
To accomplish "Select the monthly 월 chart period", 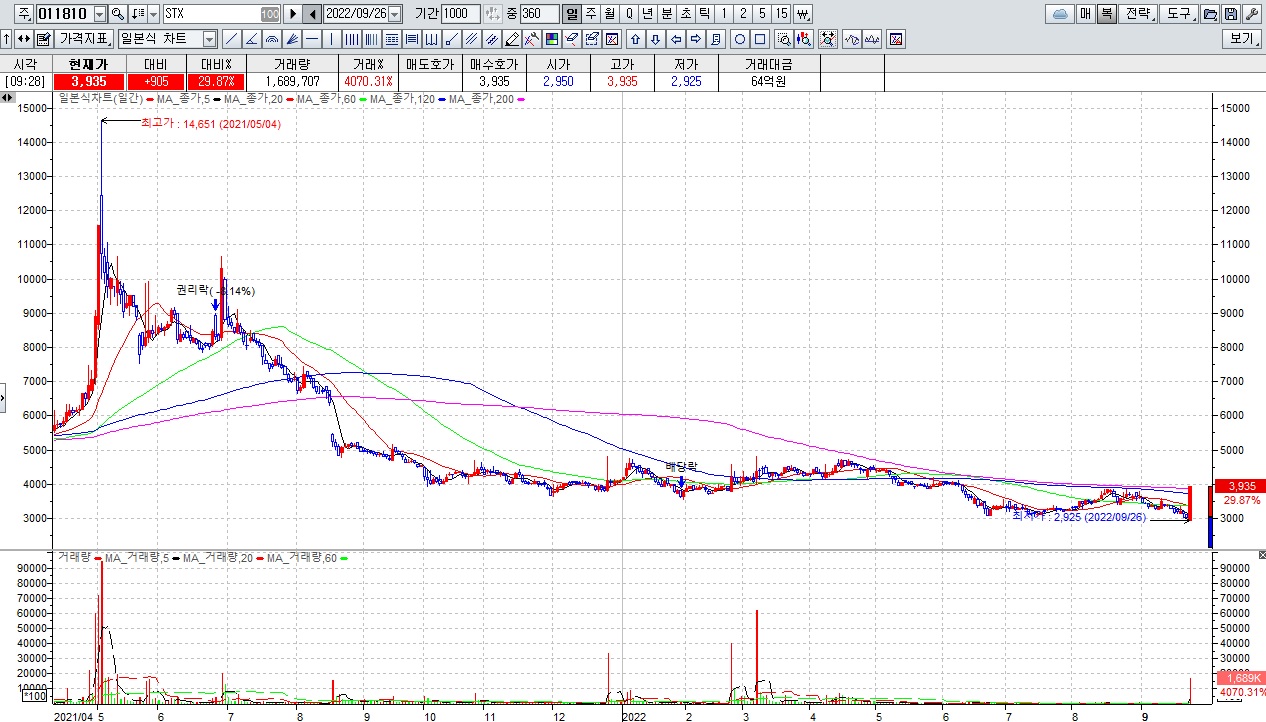I will pyautogui.click(x=609, y=14).
